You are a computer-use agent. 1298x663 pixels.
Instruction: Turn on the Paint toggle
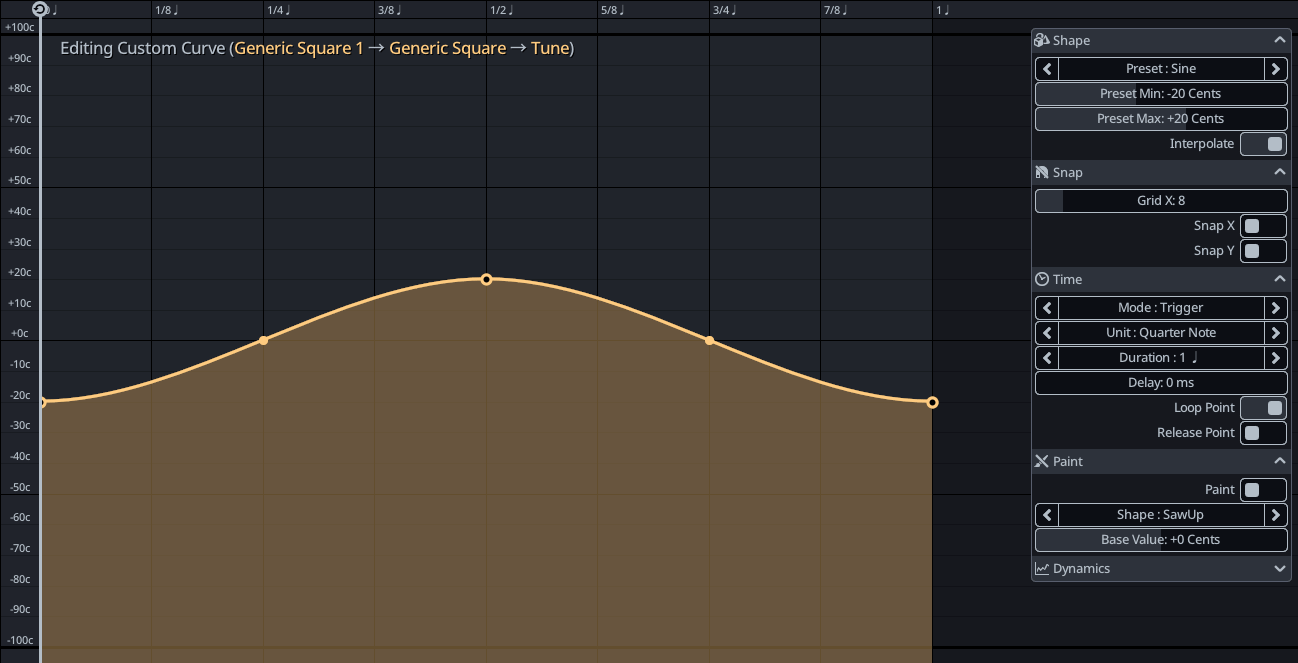point(1263,490)
